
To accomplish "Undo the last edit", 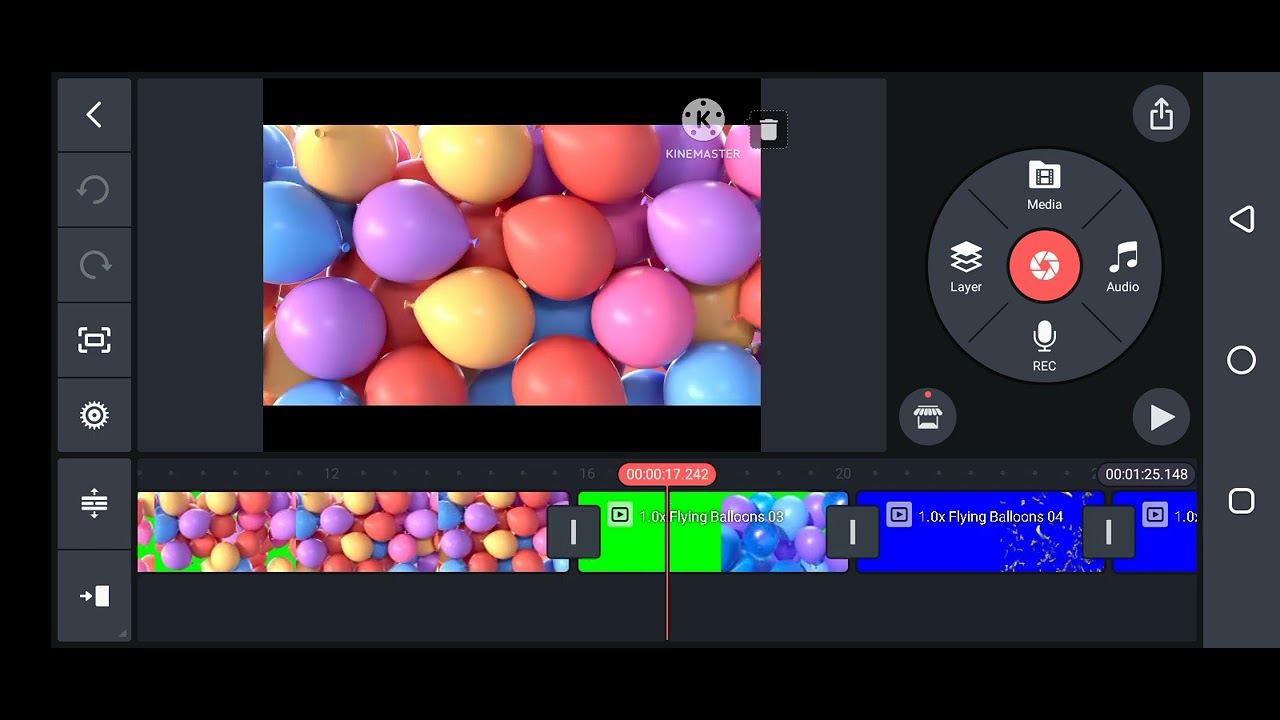I will (94, 190).
